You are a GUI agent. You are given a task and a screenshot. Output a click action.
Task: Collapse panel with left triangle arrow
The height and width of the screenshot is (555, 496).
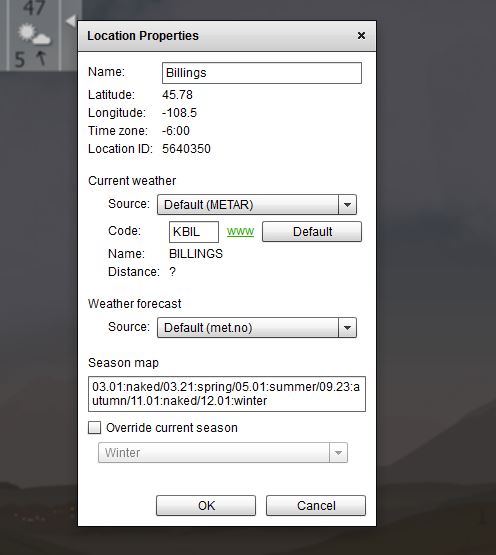pyautogui.click(x=71, y=21)
